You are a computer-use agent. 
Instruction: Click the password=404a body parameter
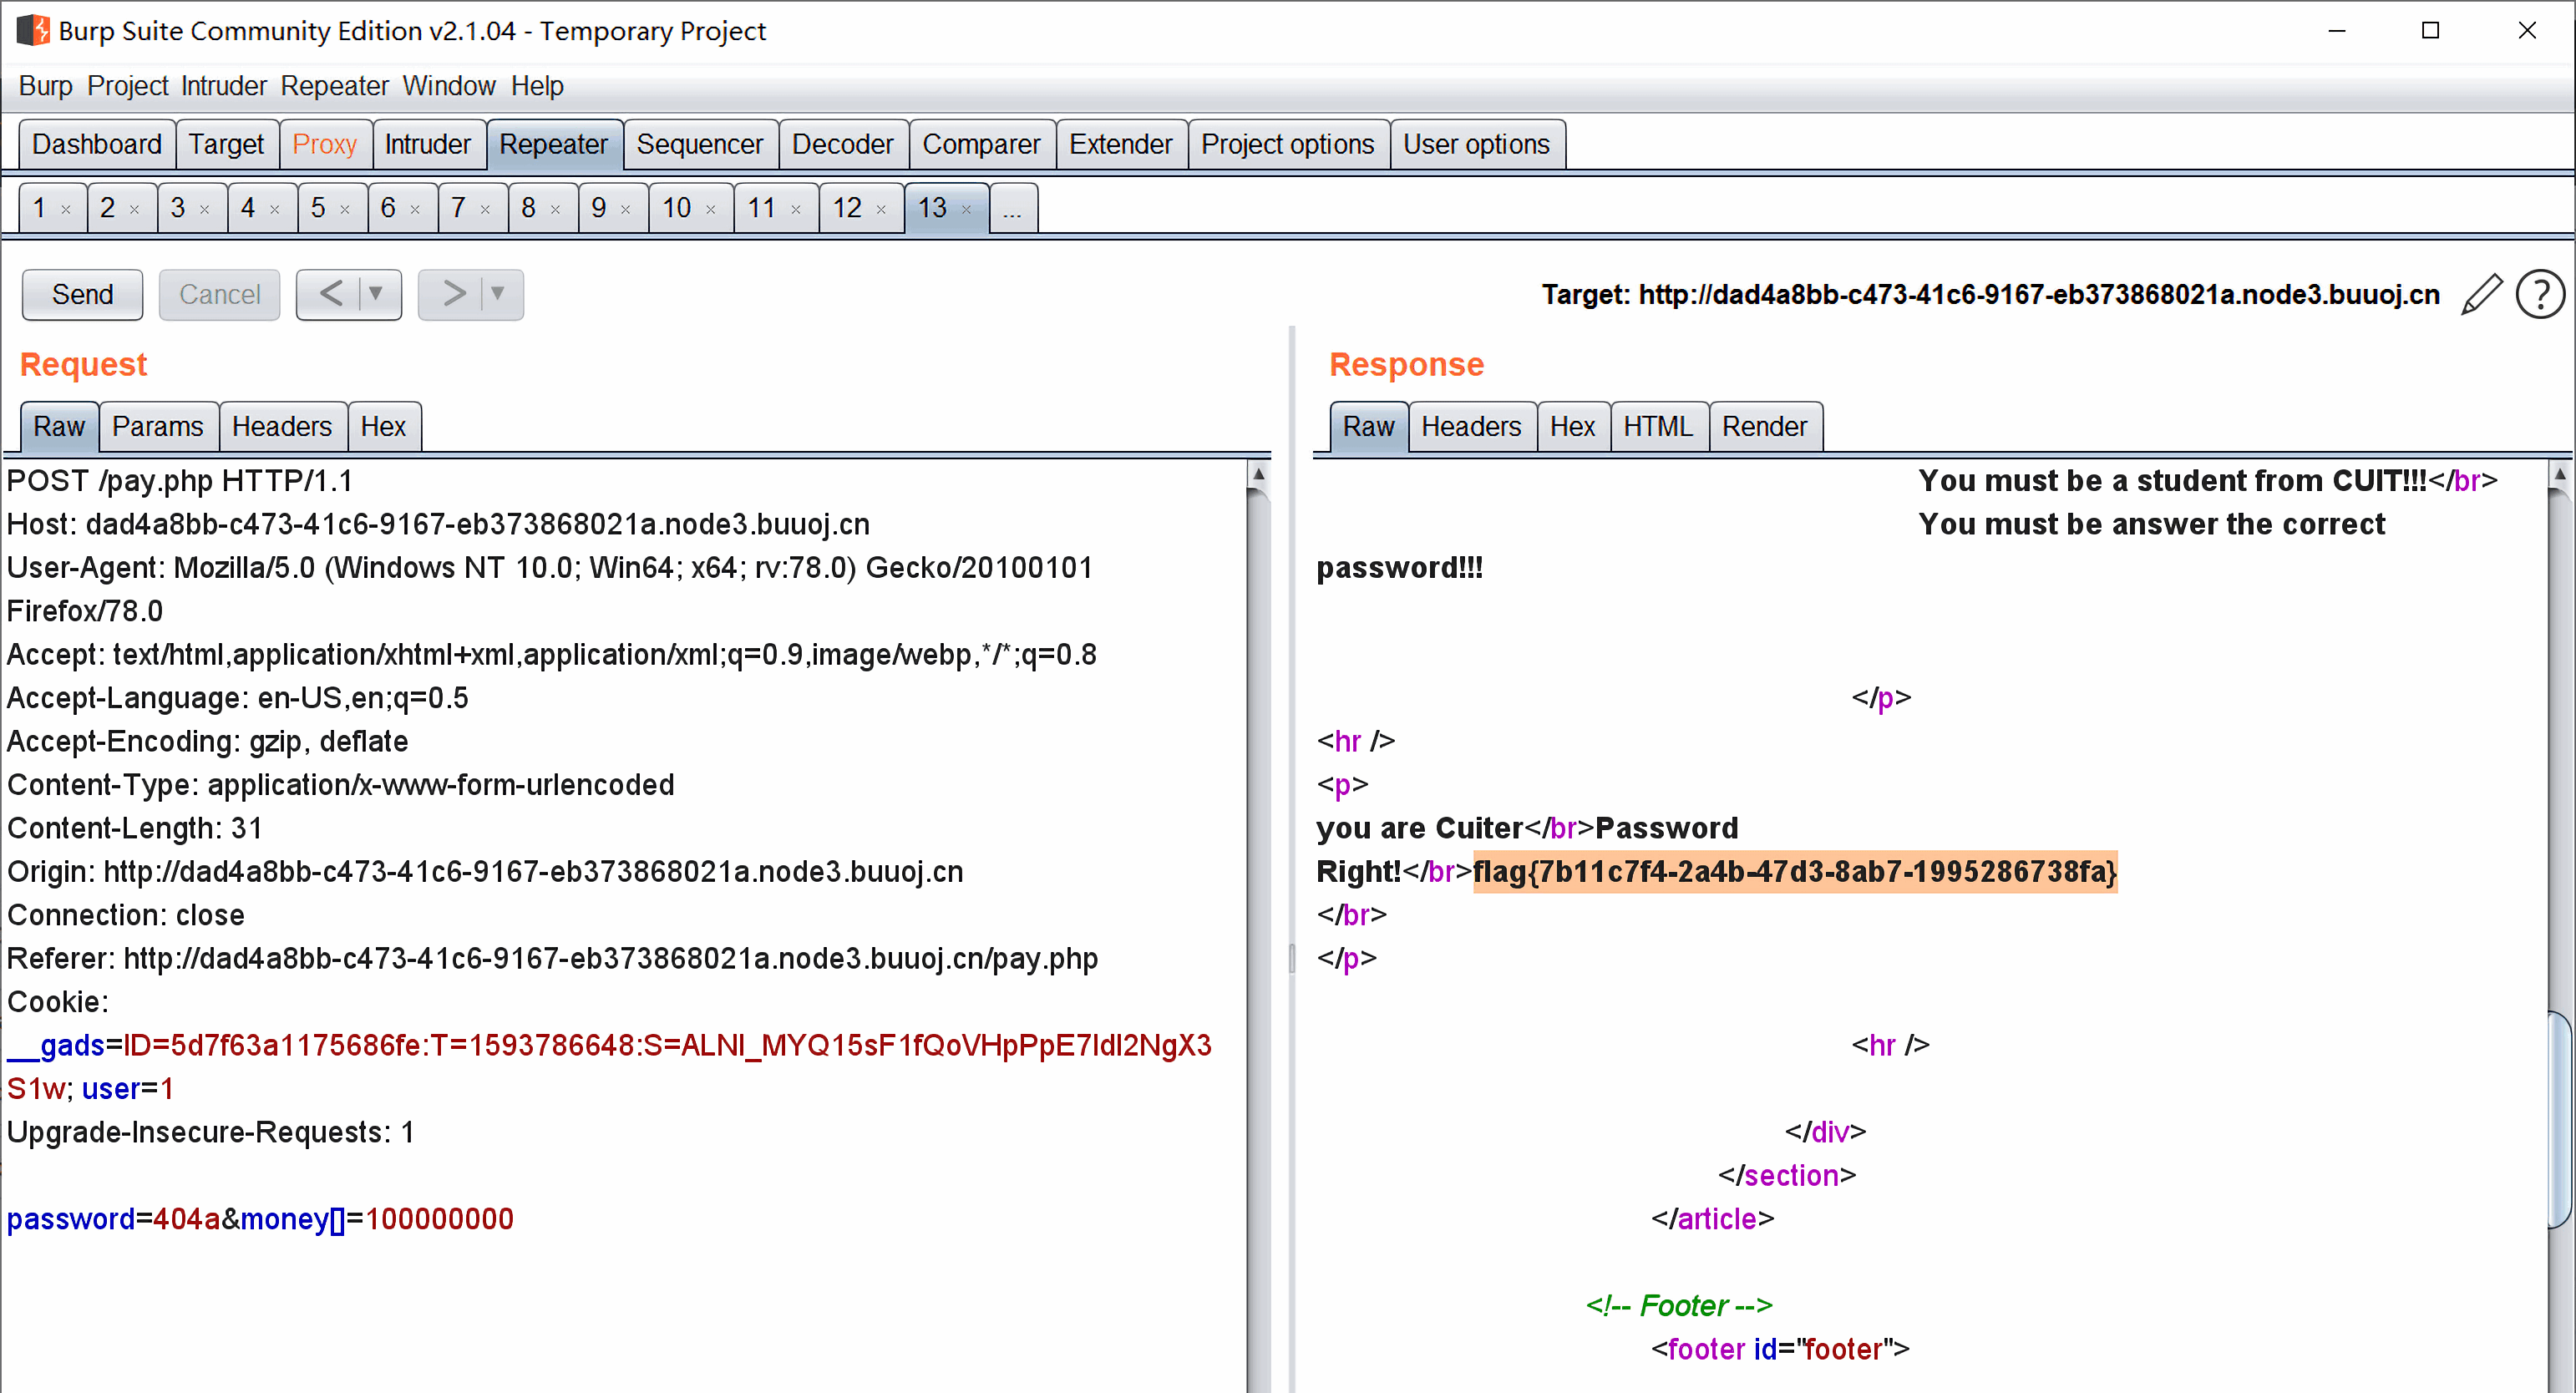click(113, 1219)
